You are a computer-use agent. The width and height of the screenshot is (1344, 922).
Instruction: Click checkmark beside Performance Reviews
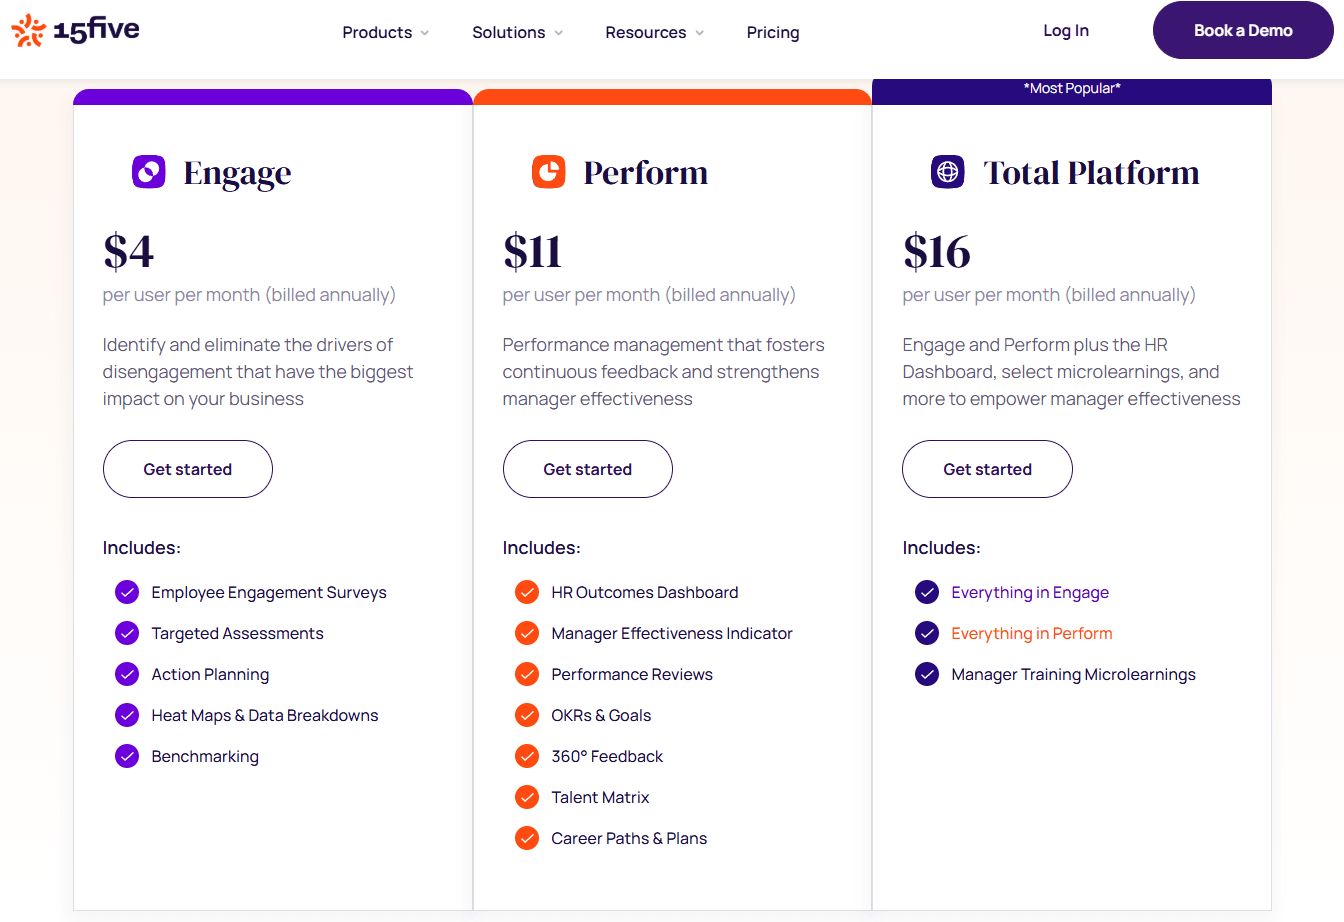527,675
